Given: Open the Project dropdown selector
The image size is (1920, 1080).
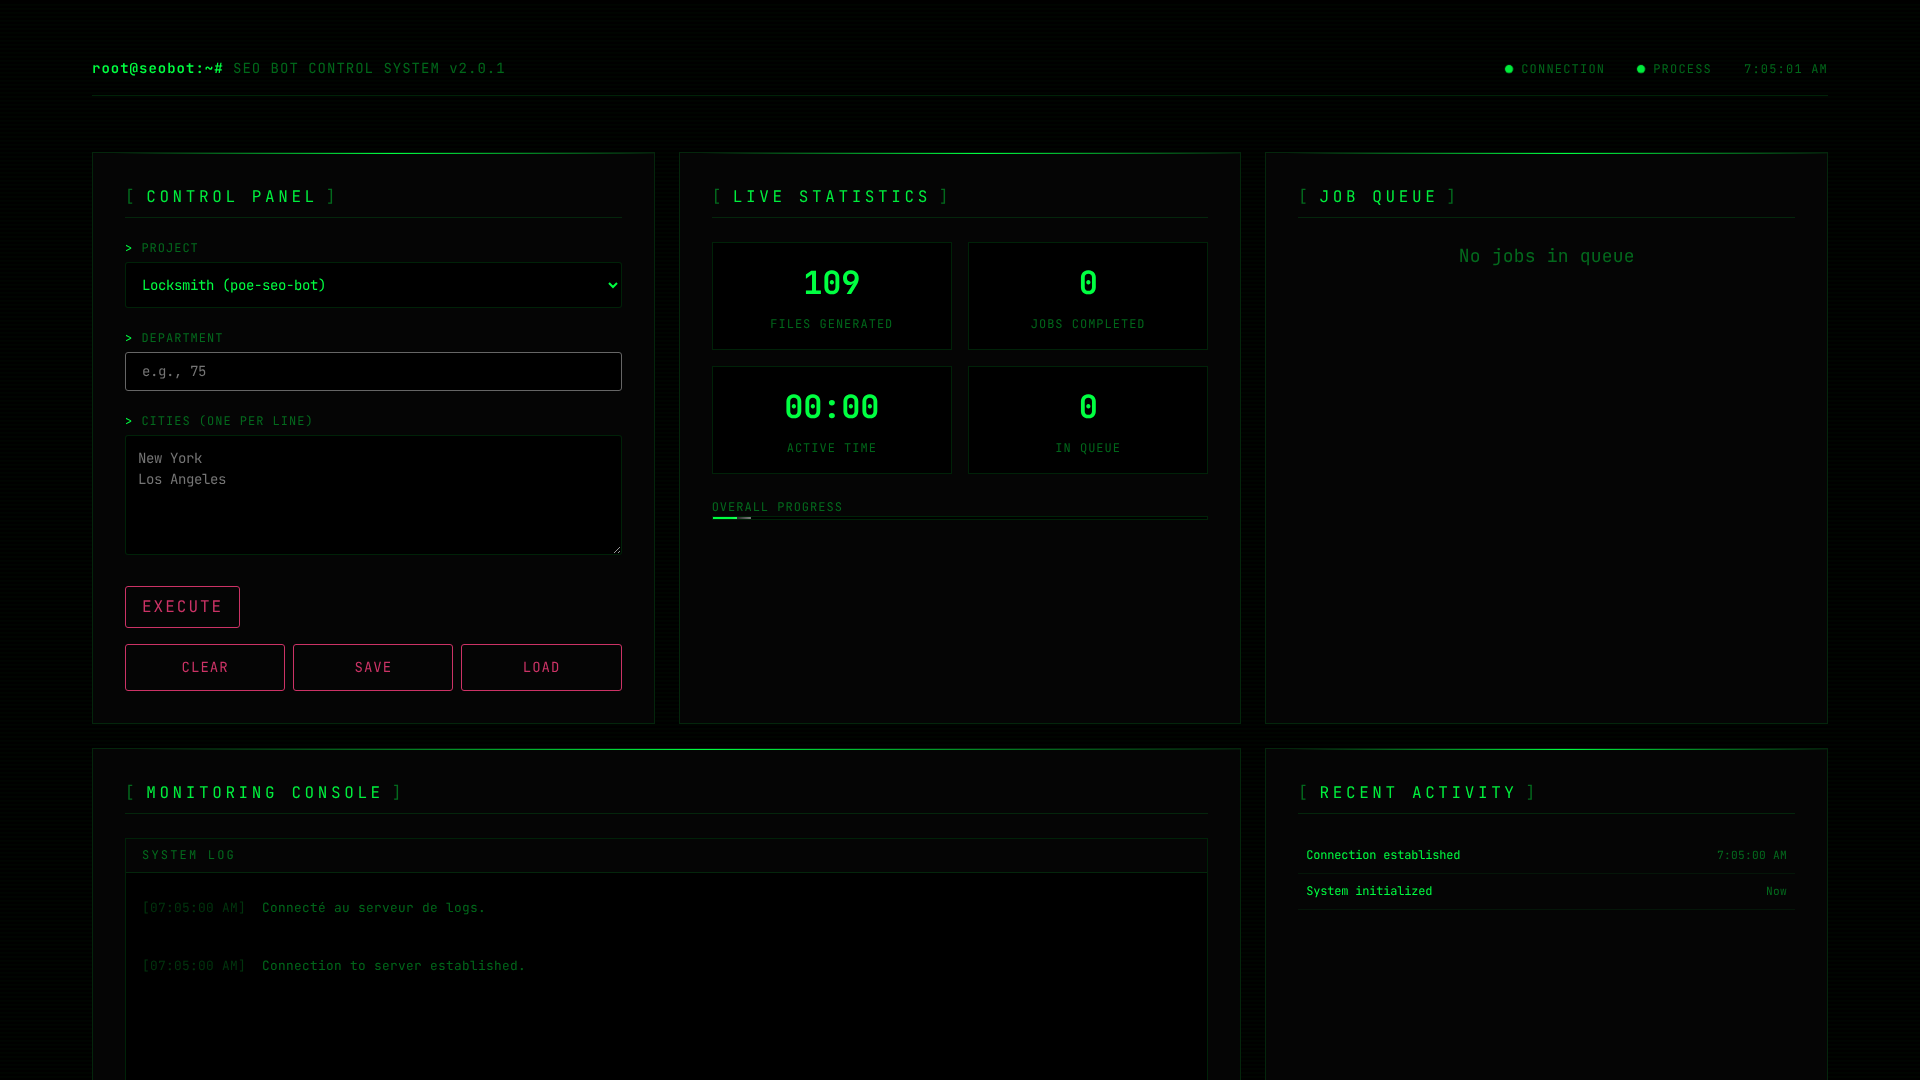Looking at the screenshot, I should [372, 285].
